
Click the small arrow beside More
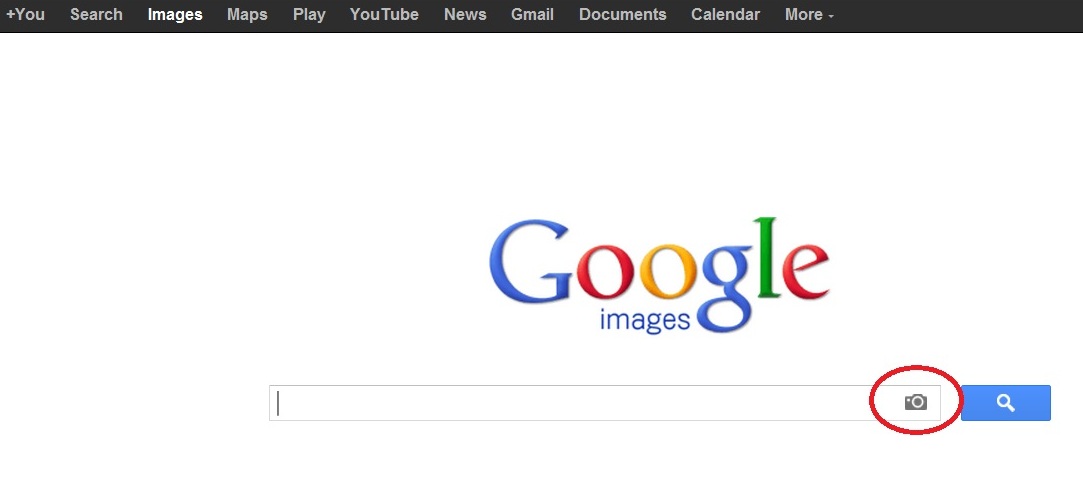click(831, 16)
